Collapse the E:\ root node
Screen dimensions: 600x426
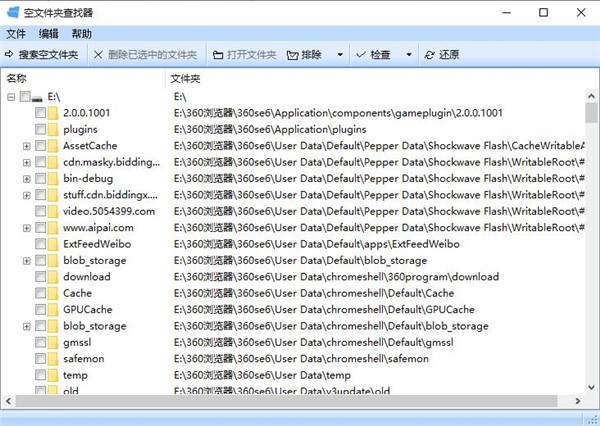pos(11,97)
